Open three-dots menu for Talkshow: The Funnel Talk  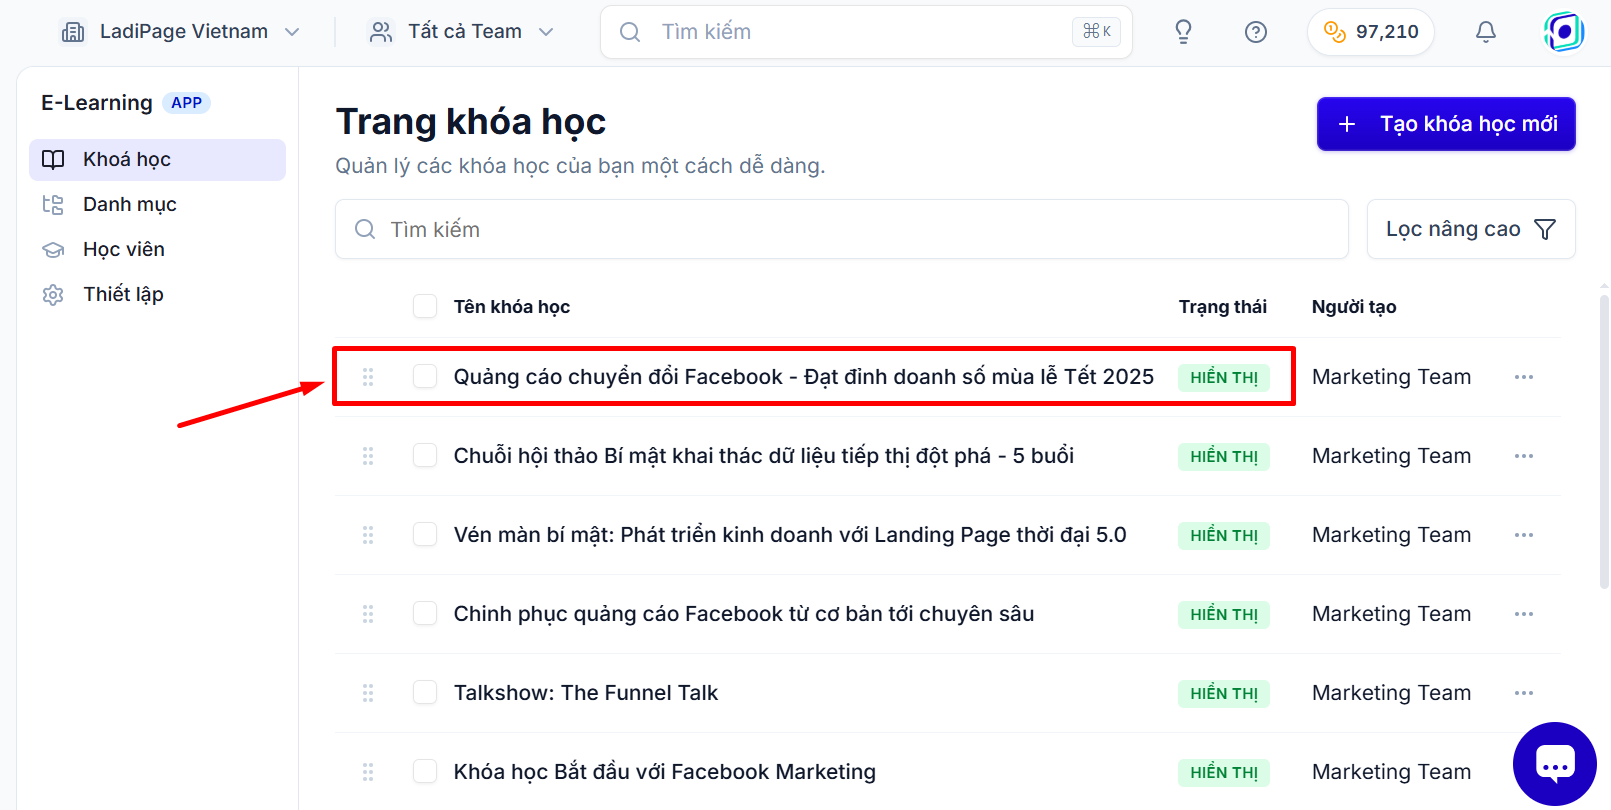click(1524, 693)
